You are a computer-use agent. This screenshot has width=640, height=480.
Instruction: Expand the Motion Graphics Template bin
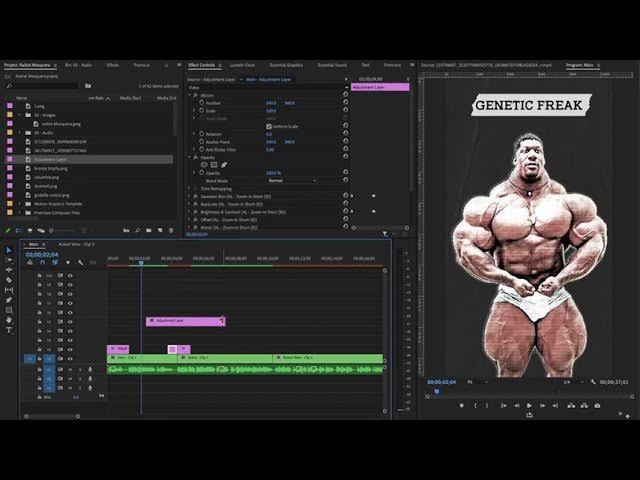tap(20, 204)
